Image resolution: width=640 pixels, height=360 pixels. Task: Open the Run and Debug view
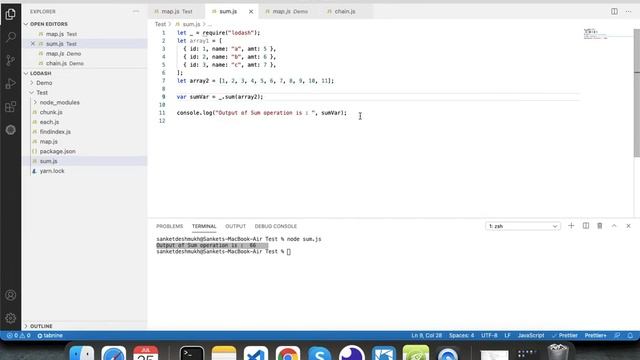[11, 84]
